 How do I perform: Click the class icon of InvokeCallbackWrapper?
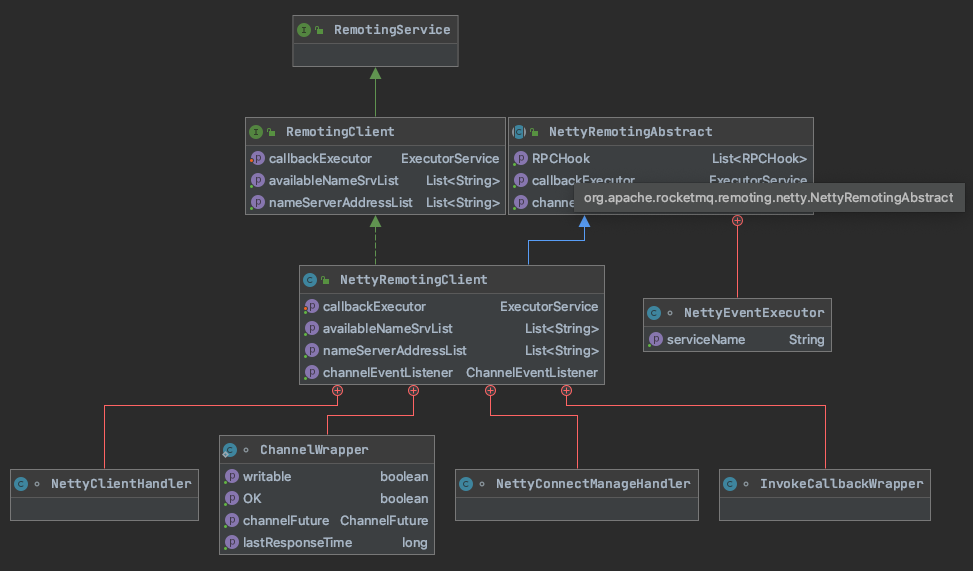click(730, 484)
